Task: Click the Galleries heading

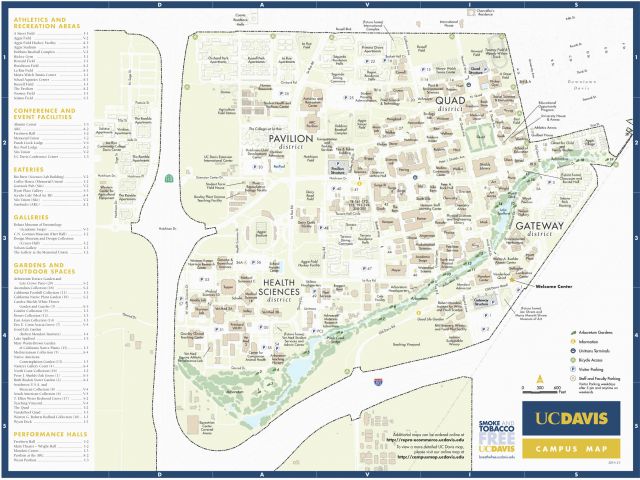Action: [31, 217]
